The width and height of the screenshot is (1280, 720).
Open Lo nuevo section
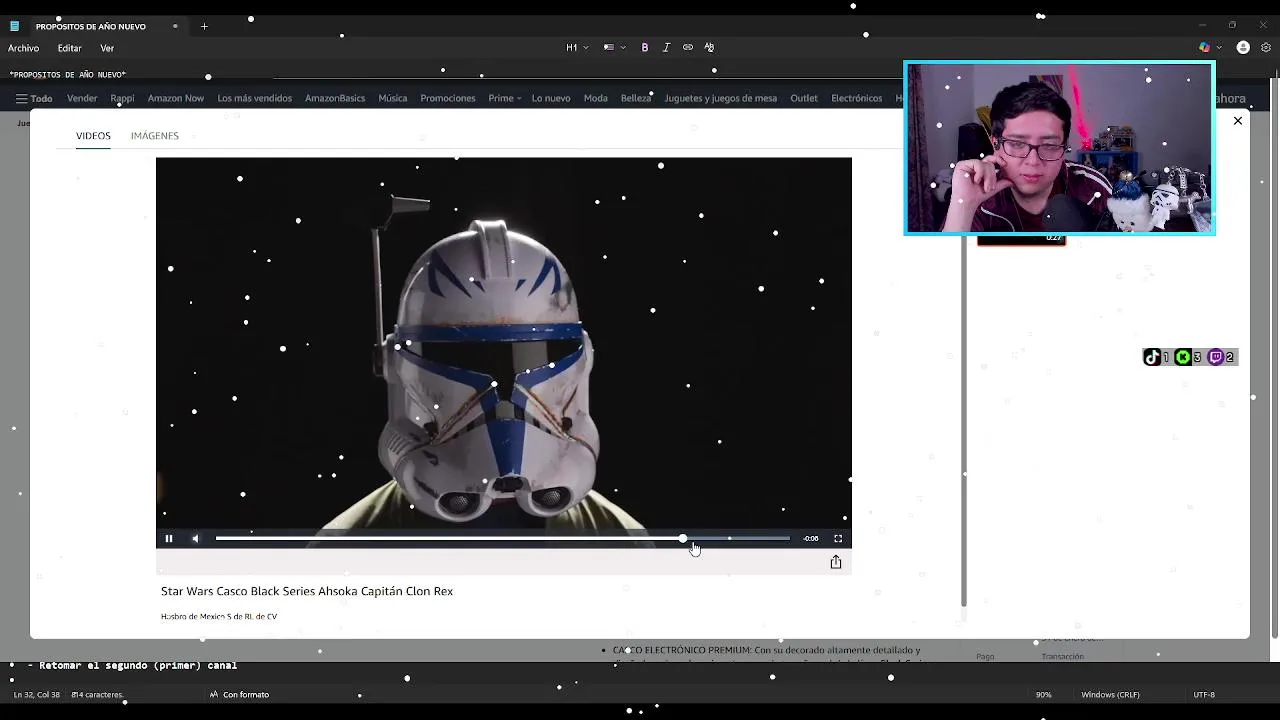pos(551,98)
